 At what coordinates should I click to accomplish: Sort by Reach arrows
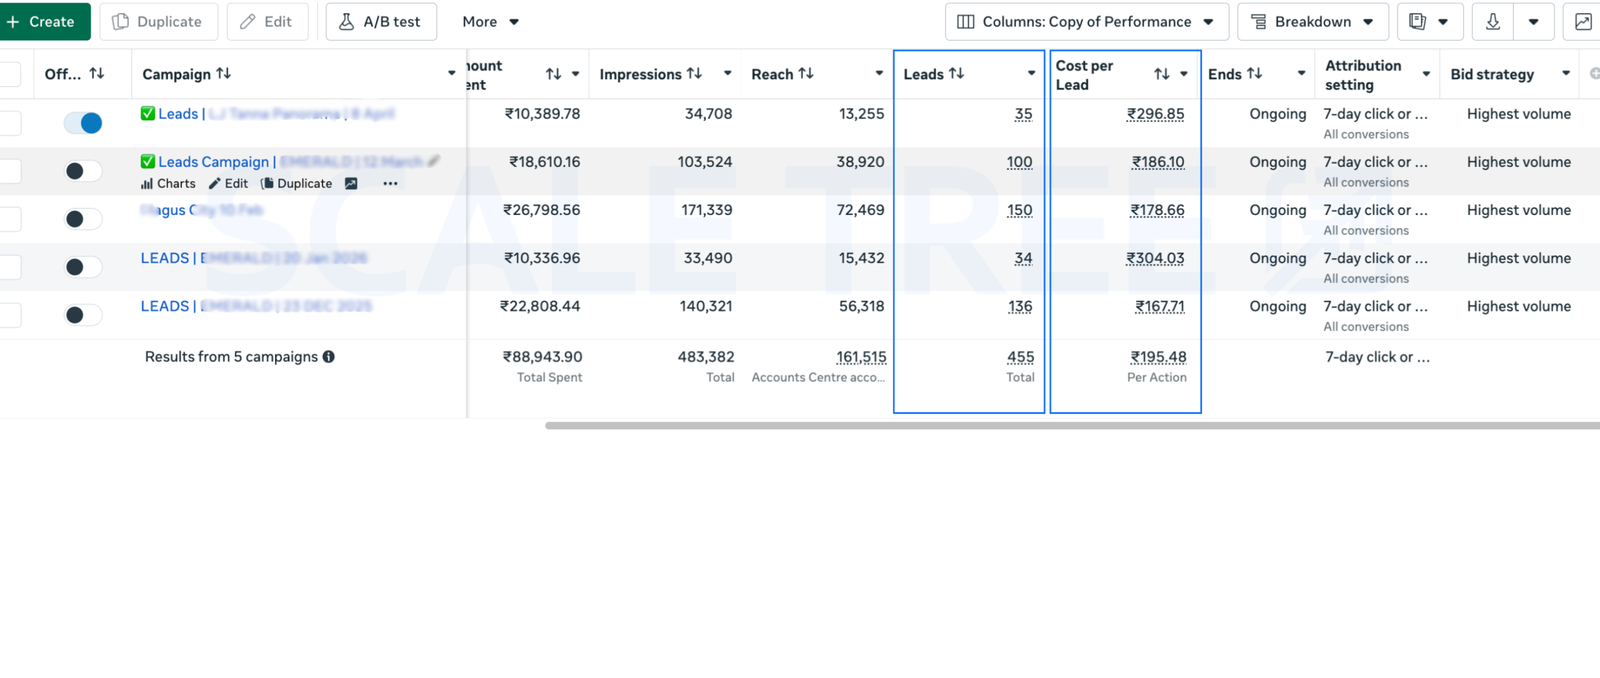coord(806,73)
